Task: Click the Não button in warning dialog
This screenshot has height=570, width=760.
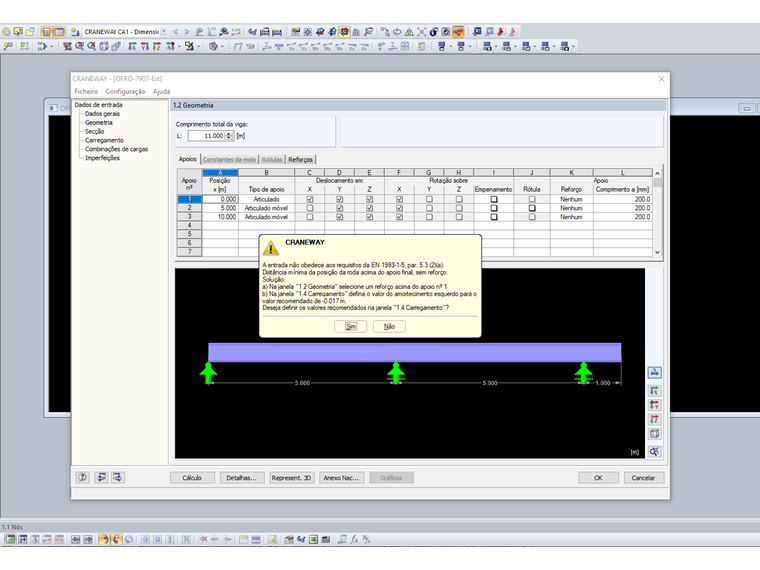Action: pos(389,326)
